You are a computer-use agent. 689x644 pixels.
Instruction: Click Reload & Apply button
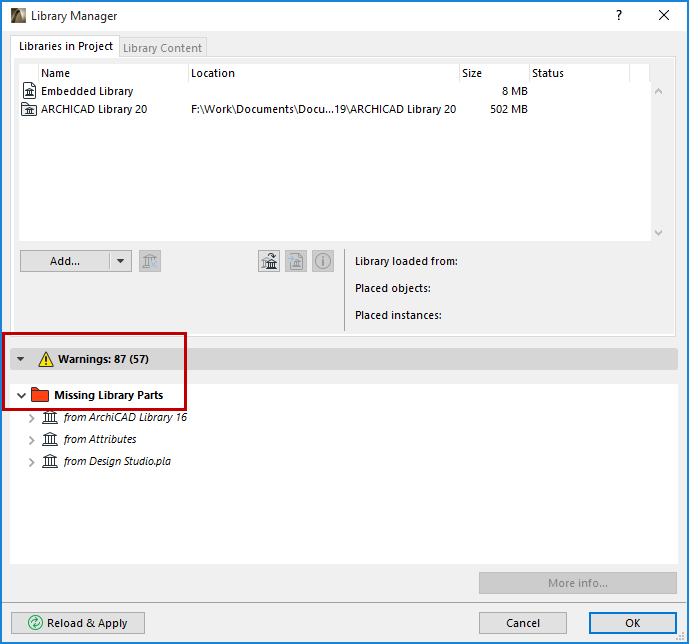coord(78,623)
